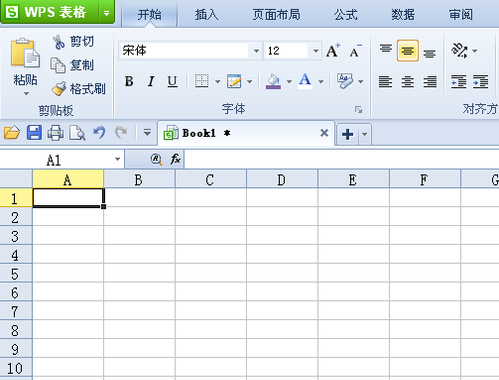This screenshot has height=380, width=499.
Task: Click the zoom magnifier icon in formula bar
Action: point(156,160)
